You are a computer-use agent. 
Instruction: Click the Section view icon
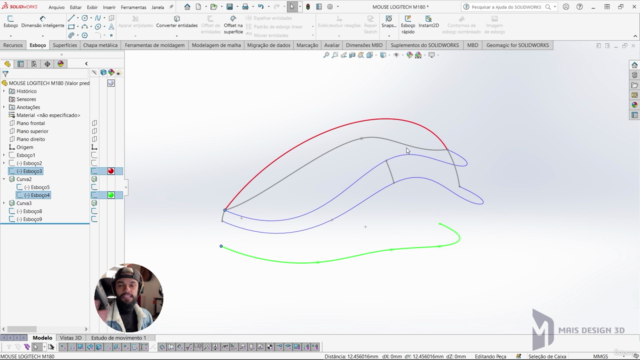point(352,55)
